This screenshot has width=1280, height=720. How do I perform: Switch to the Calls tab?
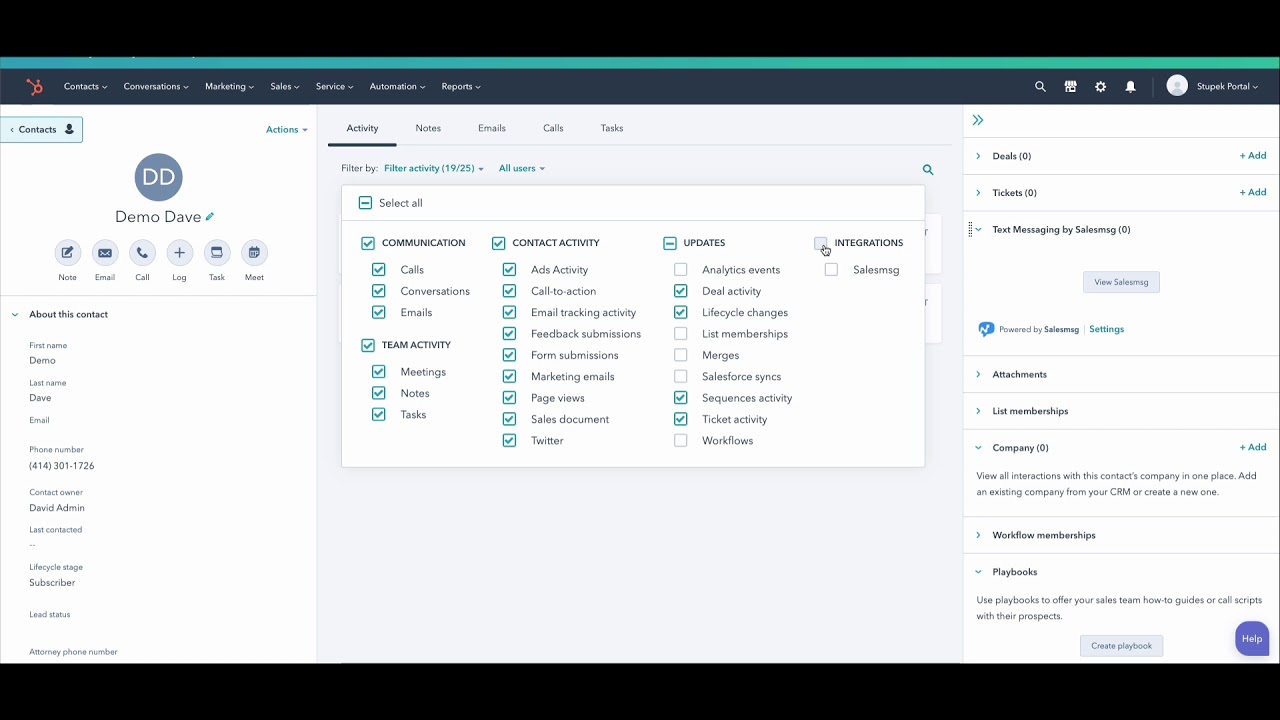553,128
